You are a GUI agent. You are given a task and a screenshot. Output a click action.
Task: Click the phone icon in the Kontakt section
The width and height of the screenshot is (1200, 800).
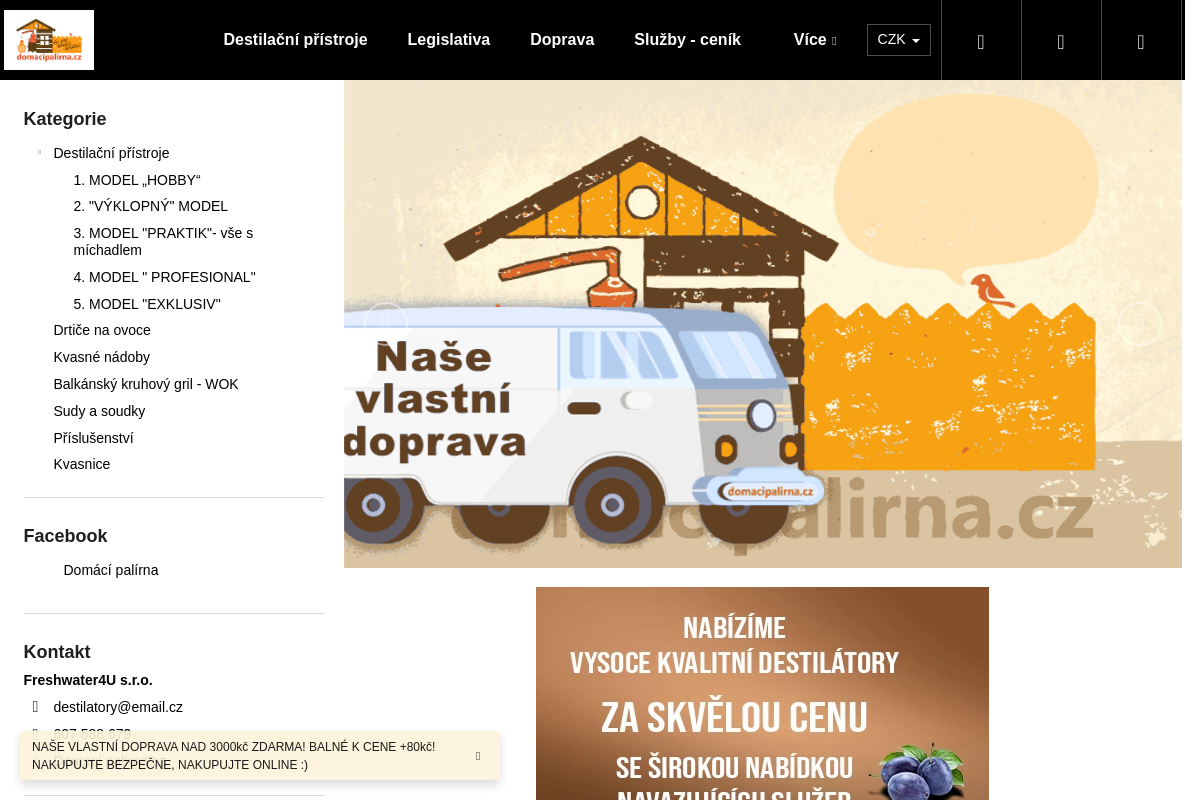click(38, 733)
